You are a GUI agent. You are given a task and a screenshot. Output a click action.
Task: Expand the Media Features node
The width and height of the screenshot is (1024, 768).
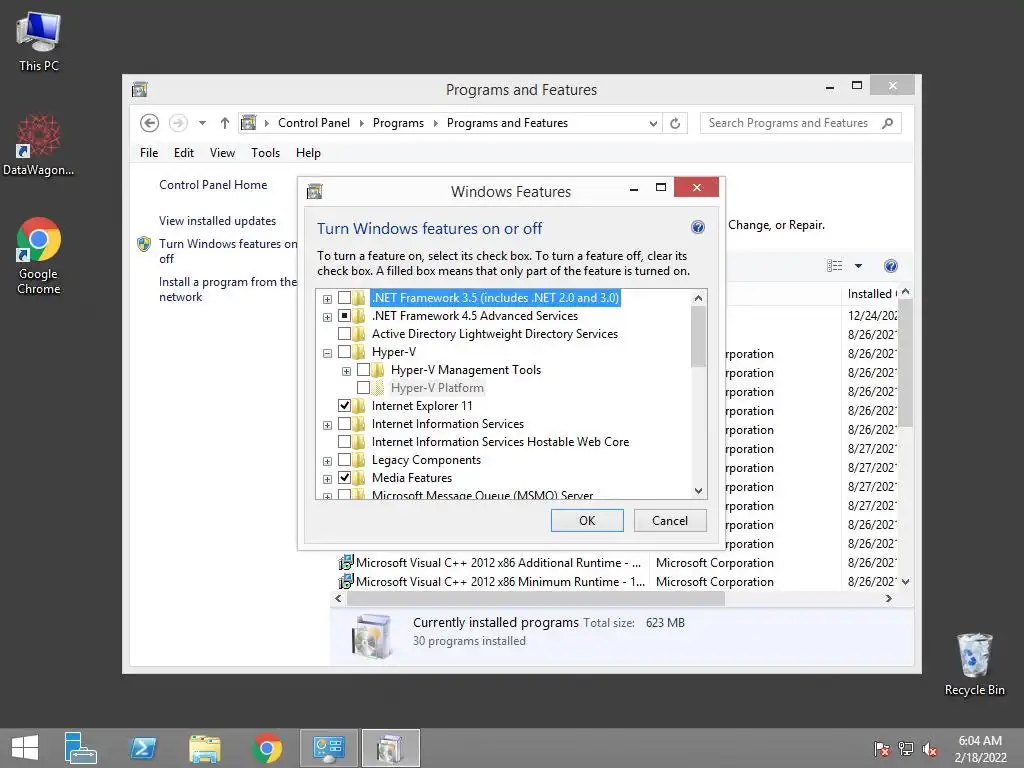pyautogui.click(x=327, y=479)
